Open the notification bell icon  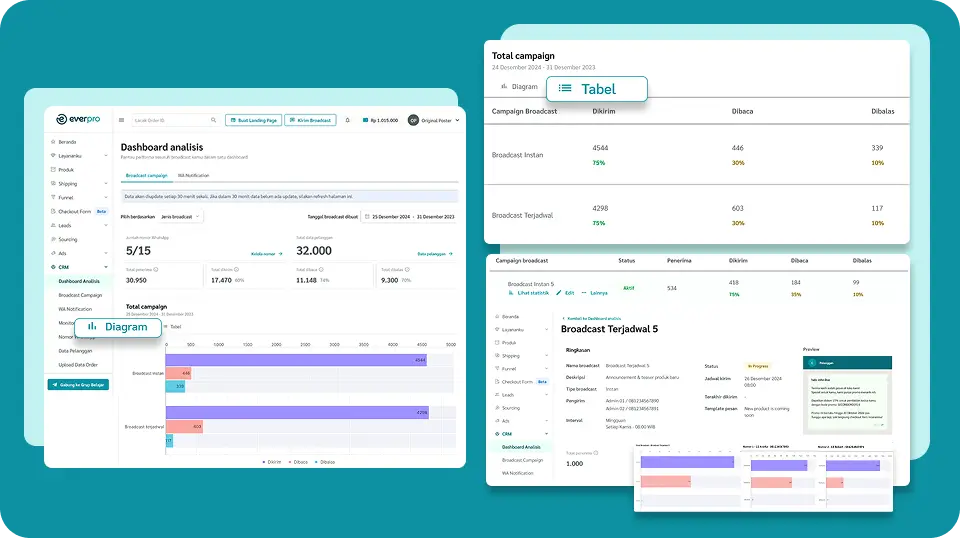(348, 120)
